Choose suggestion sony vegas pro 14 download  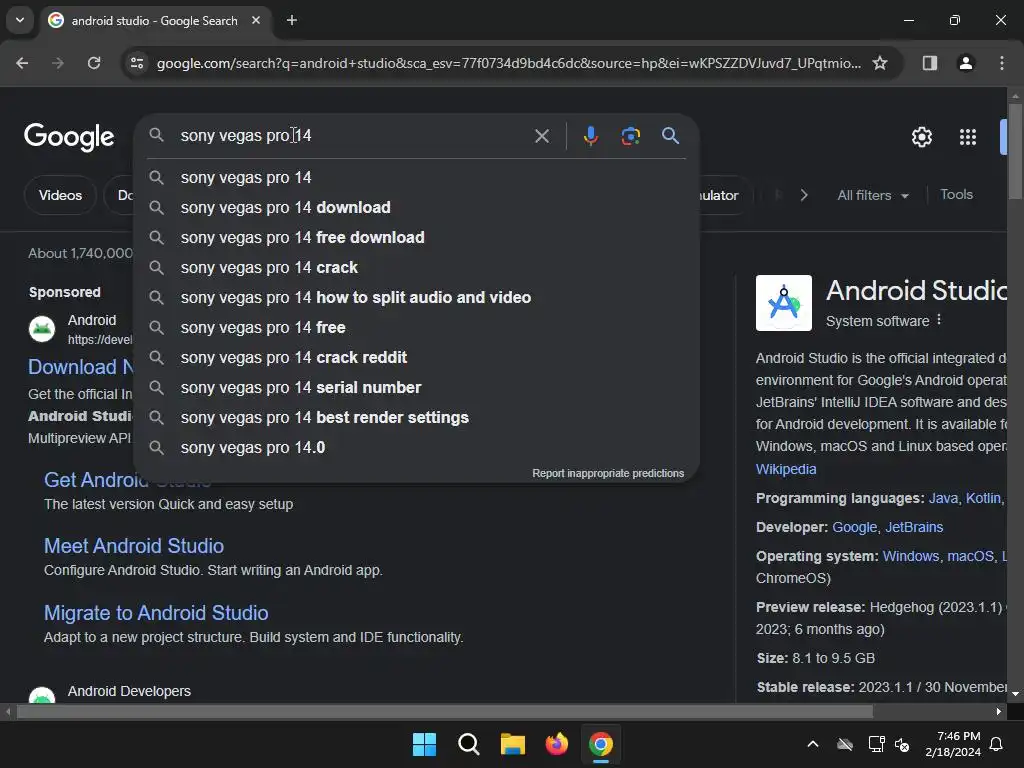[x=416, y=208]
